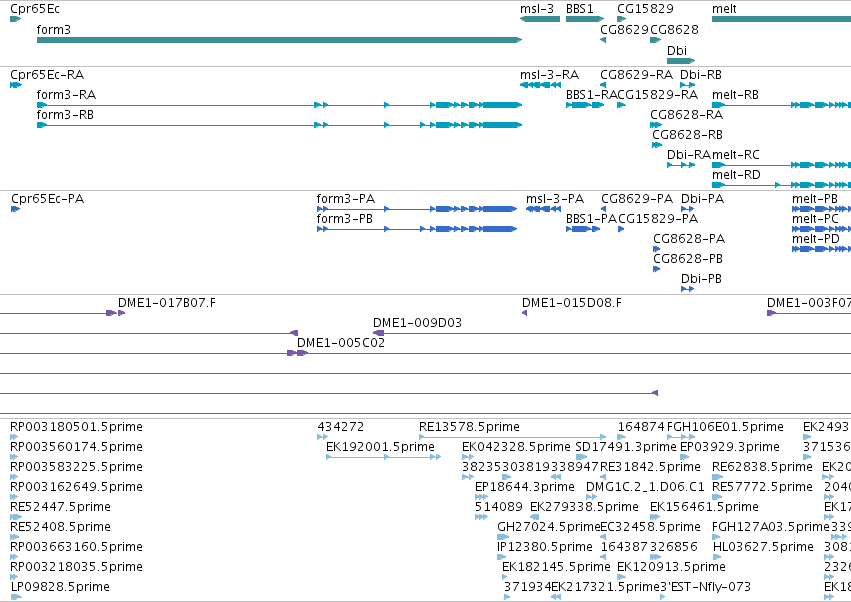Click the DME1-009D03 clone label
The width and height of the screenshot is (851, 602).
(x=417, y=324)
